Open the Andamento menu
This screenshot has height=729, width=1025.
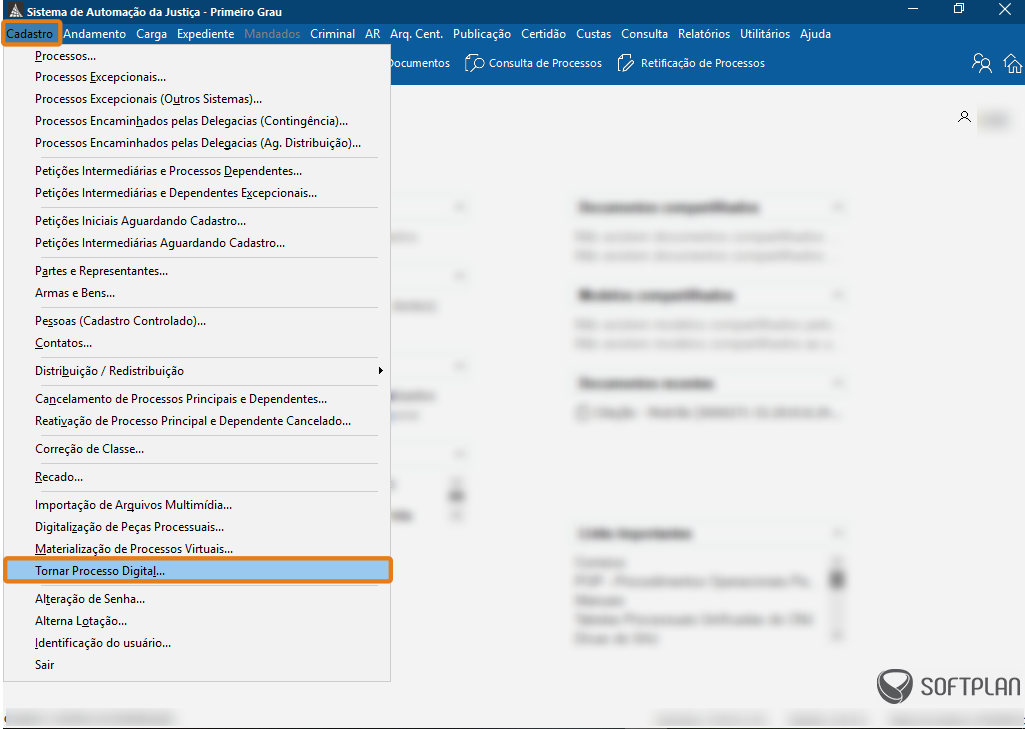coord(95,33)
